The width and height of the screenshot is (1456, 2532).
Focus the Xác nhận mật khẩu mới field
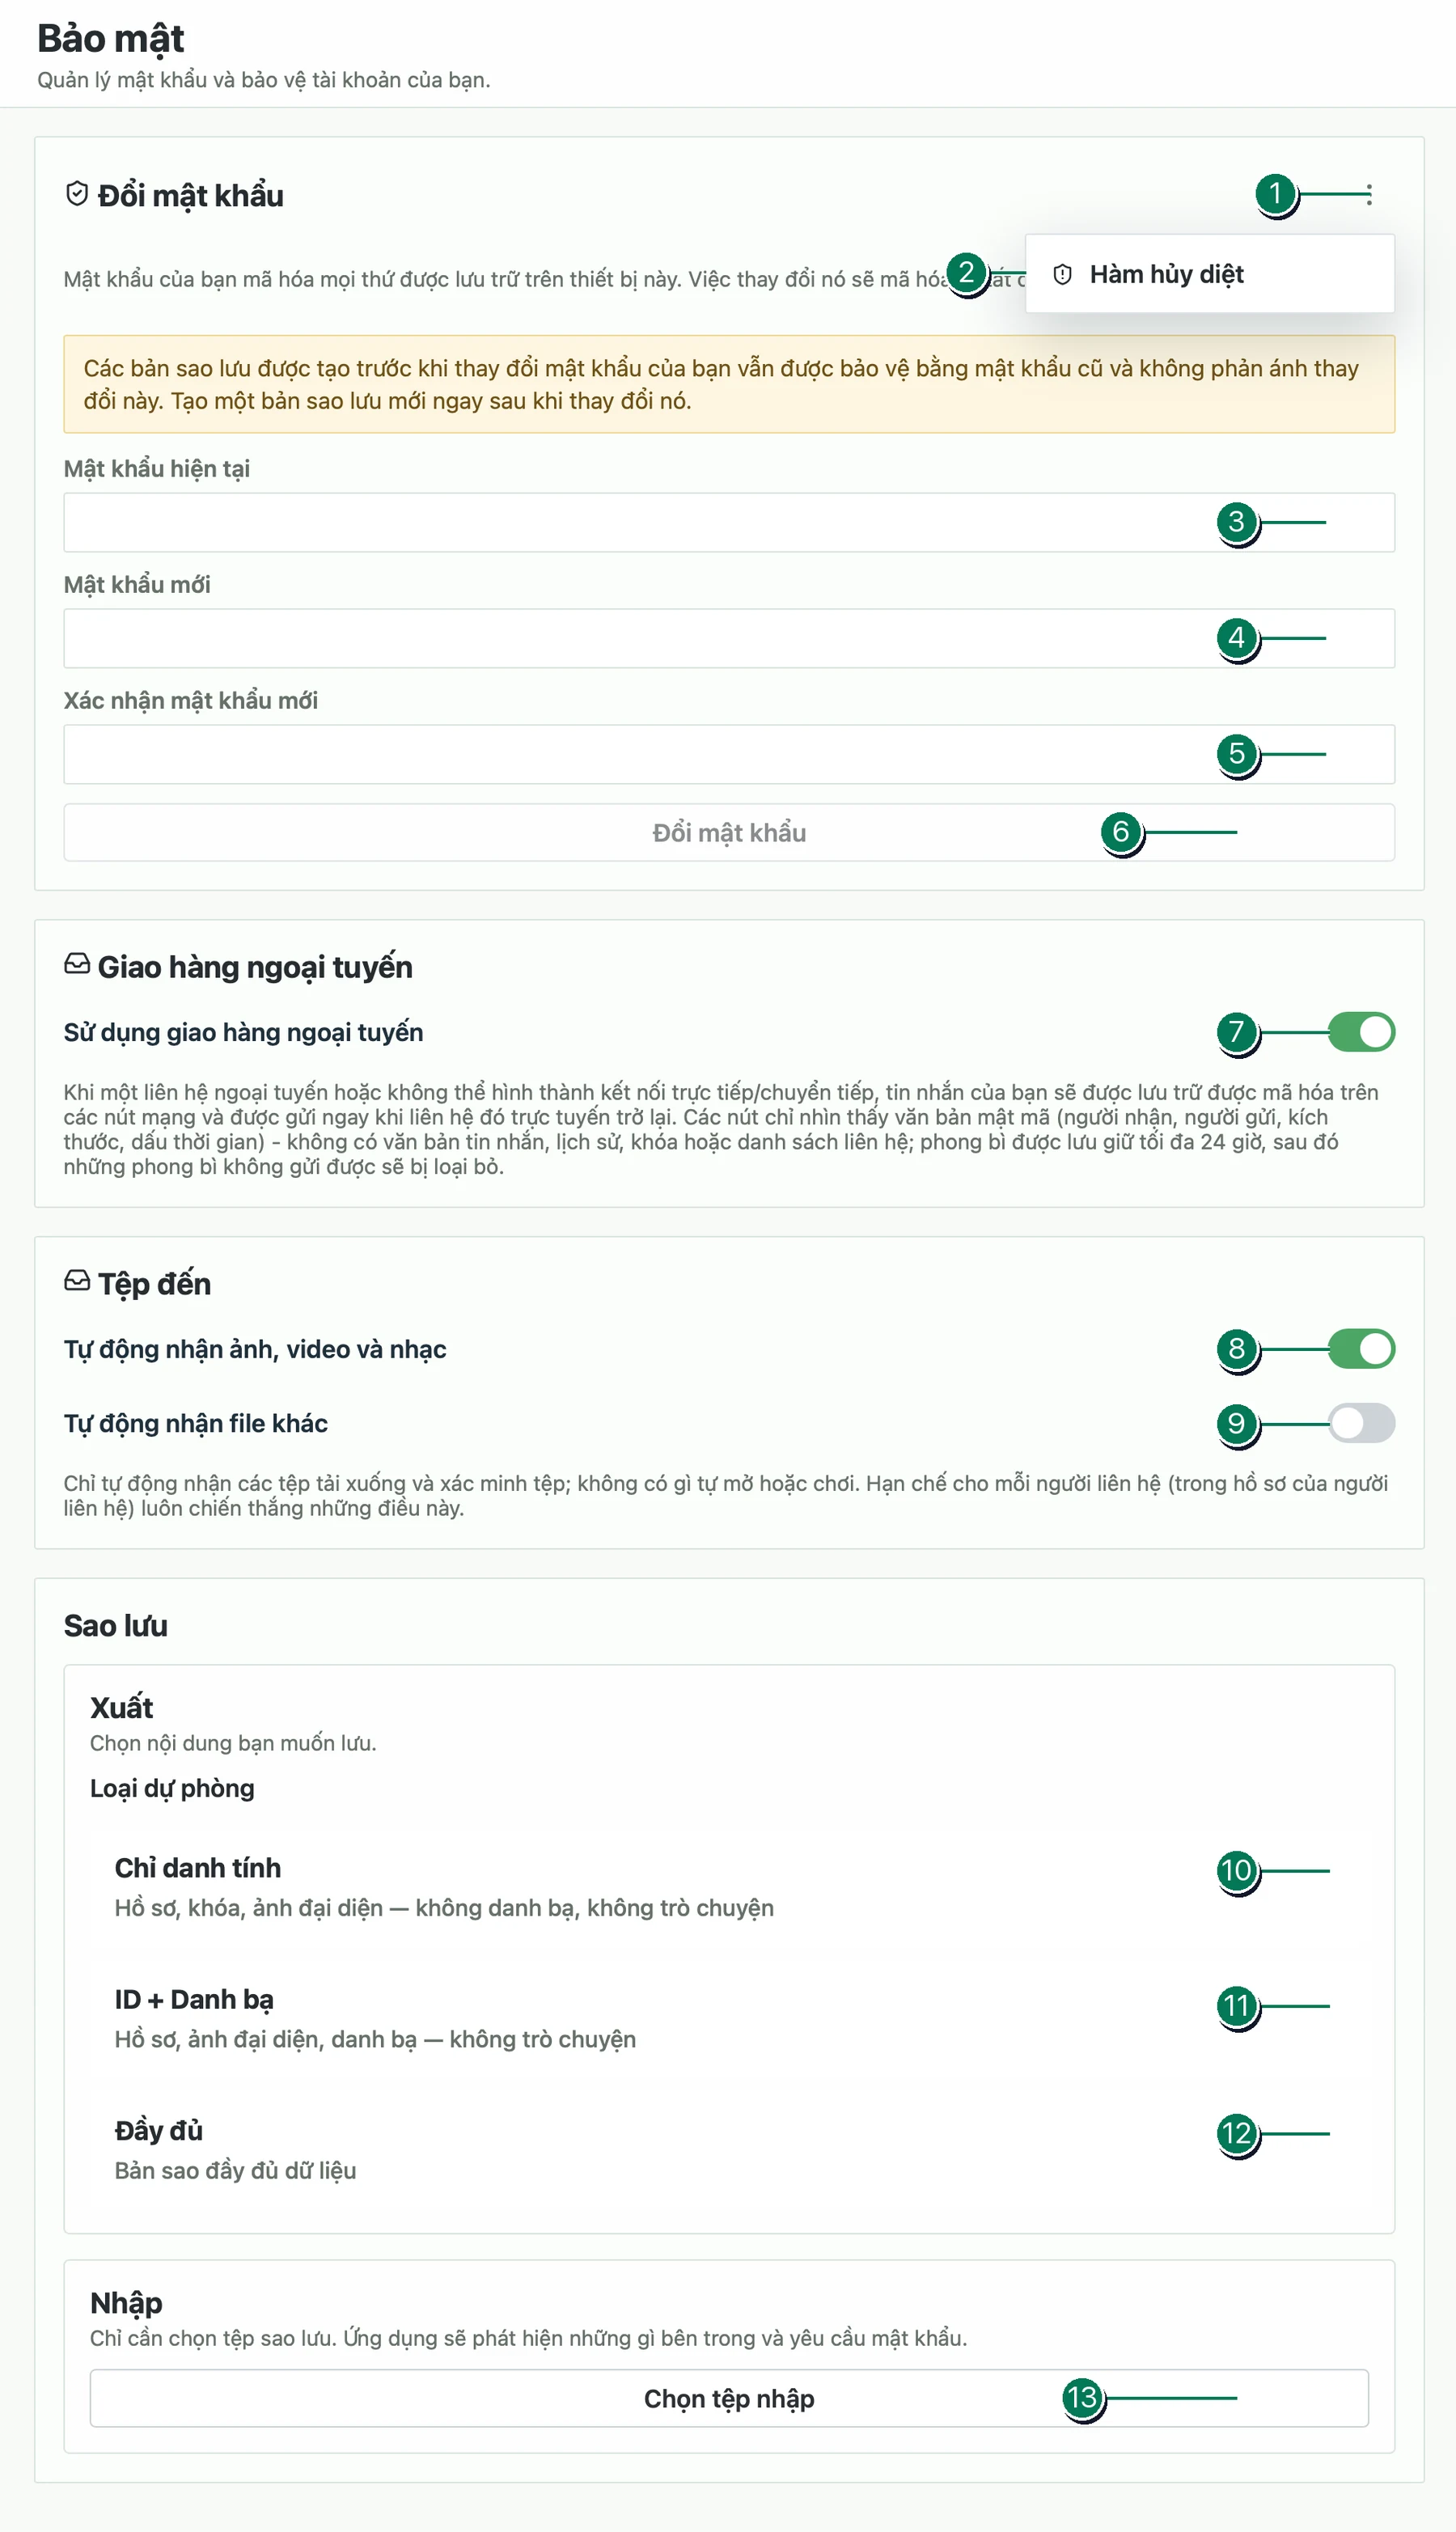click(x=729, y=754)
